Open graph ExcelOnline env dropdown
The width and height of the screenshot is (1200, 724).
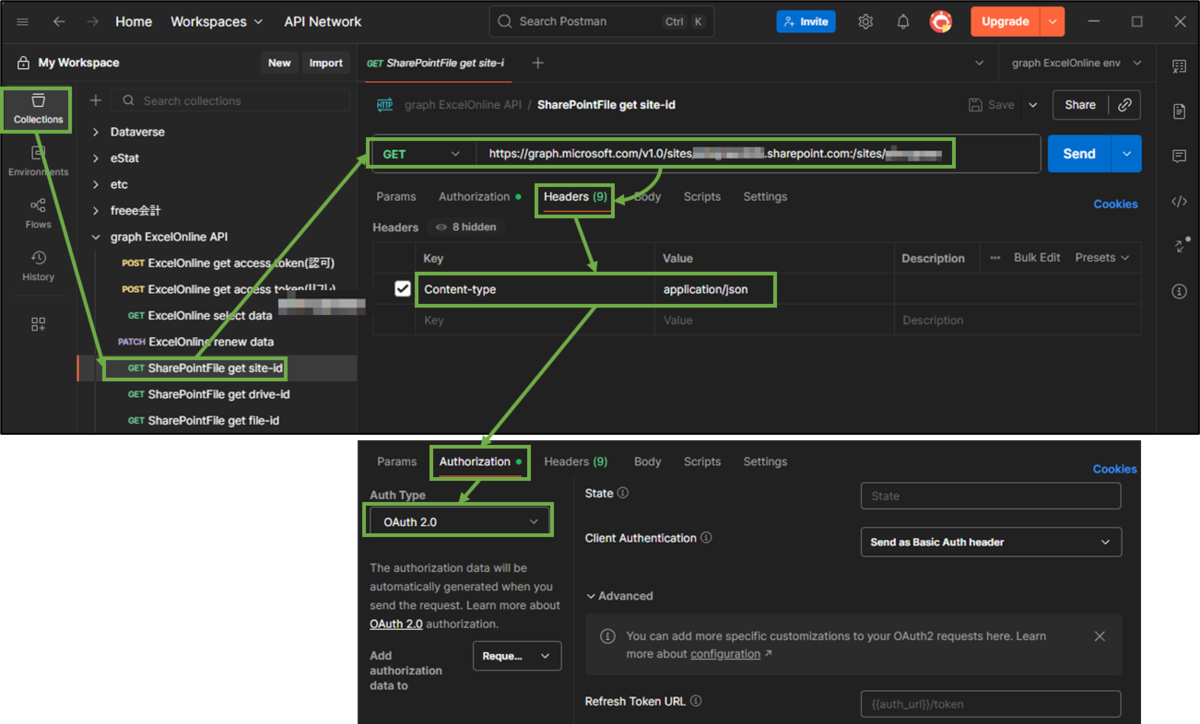pyautogui.click(x=1076, y=63)
